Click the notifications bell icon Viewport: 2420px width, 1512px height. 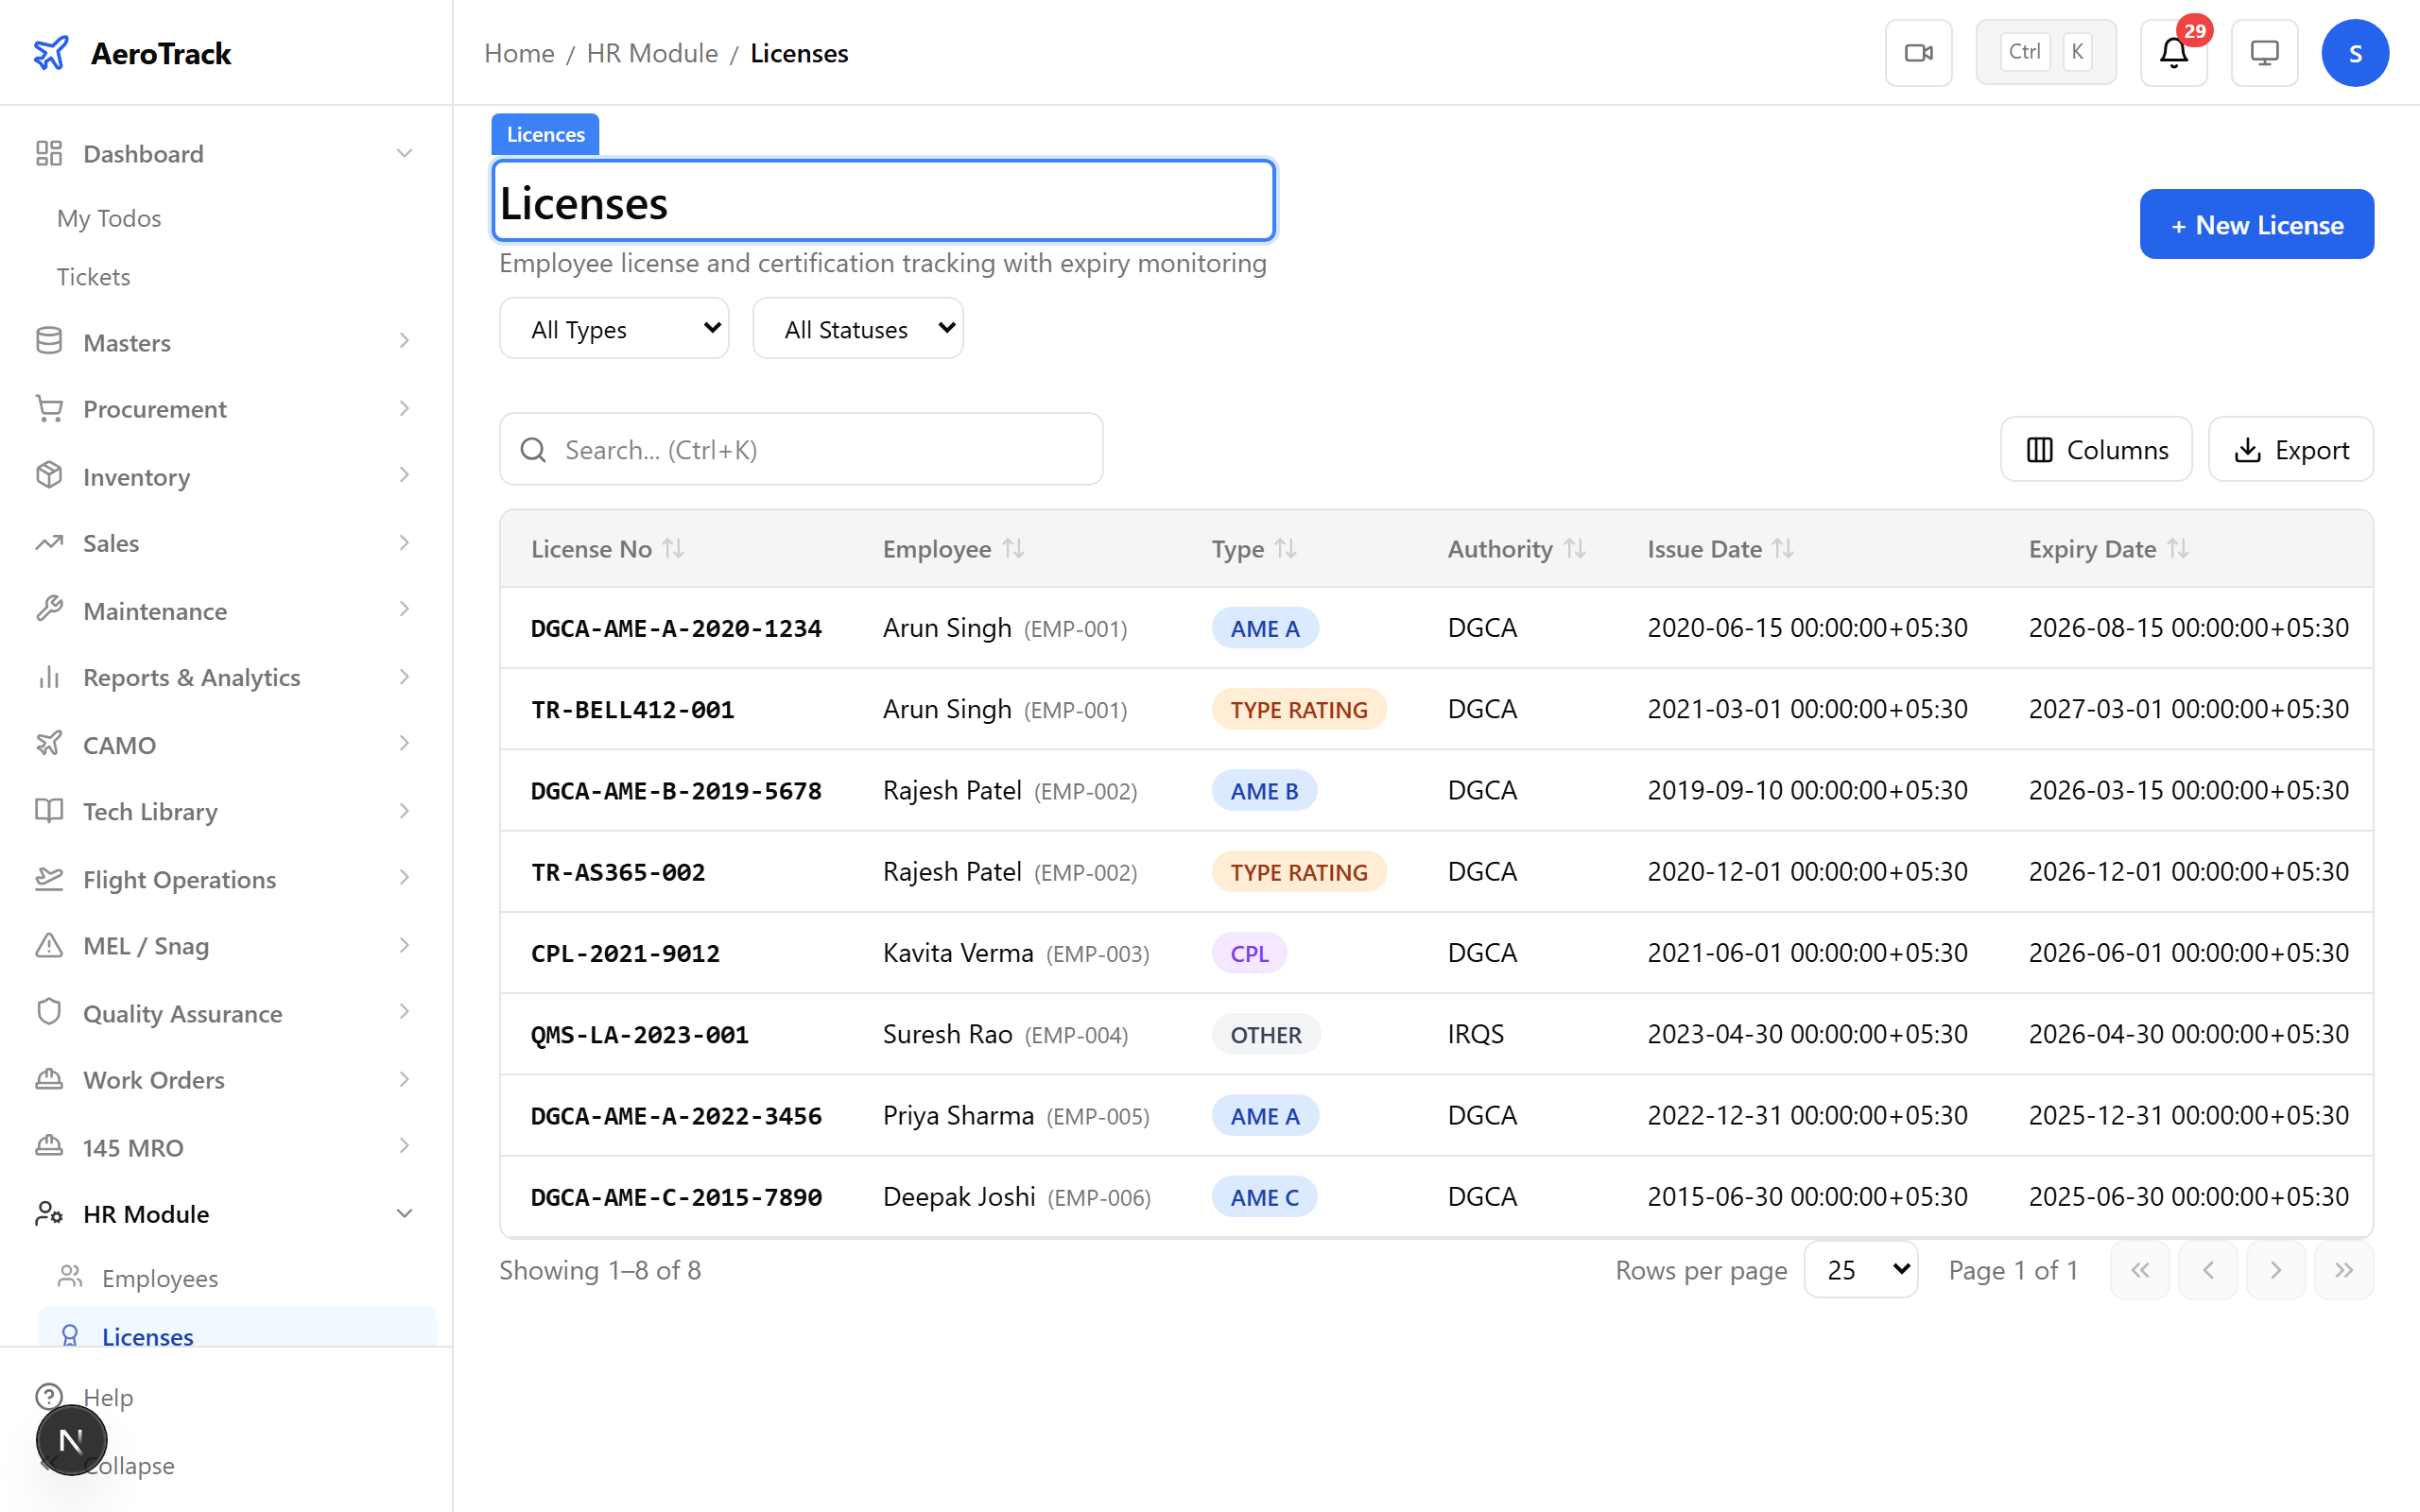point(2172,53)
